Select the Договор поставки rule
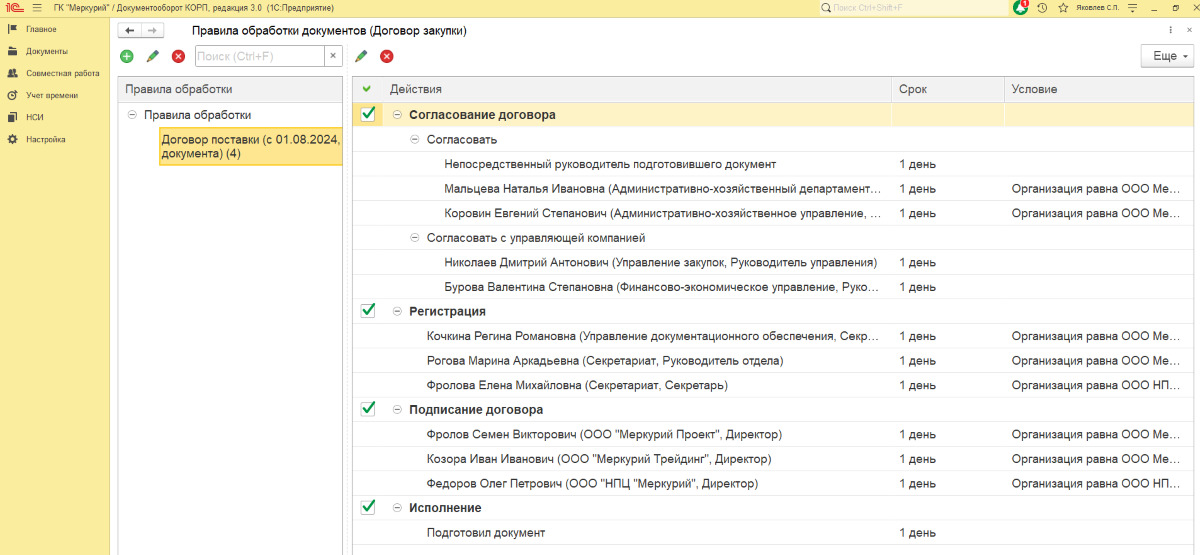 point(250,147)
